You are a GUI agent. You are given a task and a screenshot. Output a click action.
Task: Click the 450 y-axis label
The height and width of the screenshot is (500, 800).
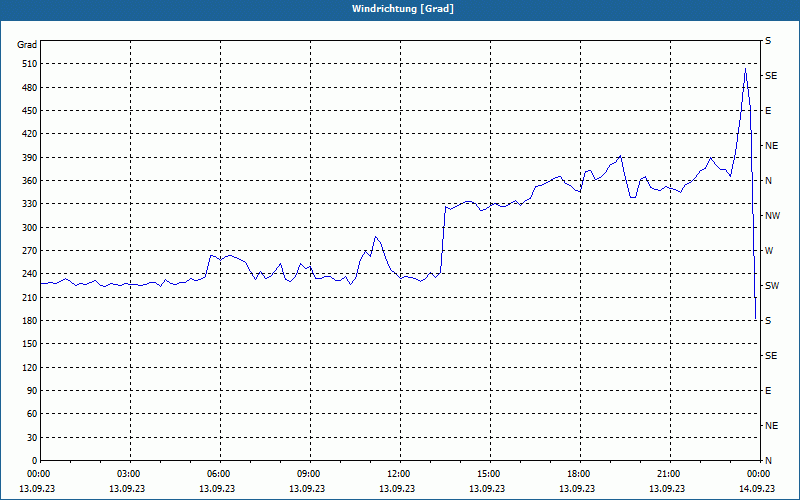click(30, 111)
